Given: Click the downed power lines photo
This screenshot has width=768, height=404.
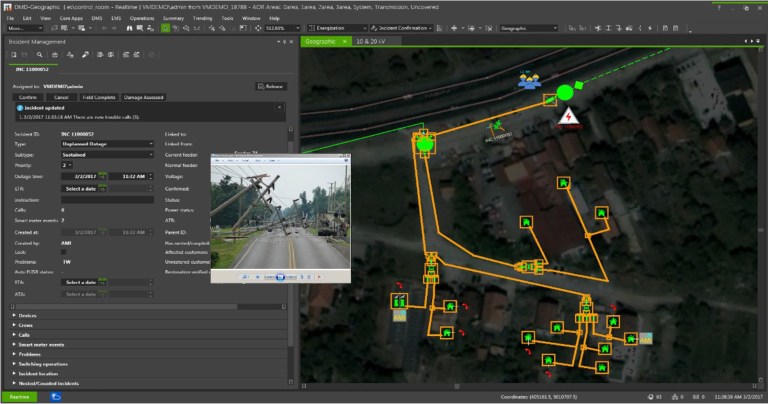Looking at the screenshot, I should pos(281,217).
